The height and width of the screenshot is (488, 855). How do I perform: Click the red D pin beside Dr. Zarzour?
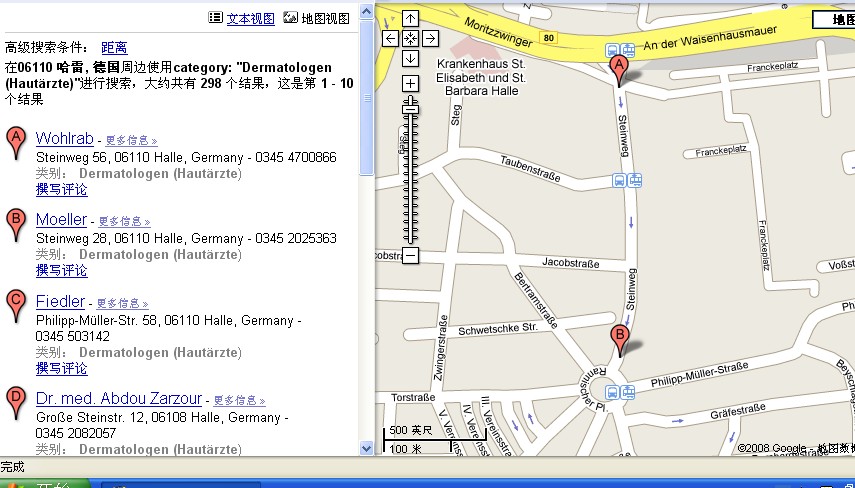16,402
